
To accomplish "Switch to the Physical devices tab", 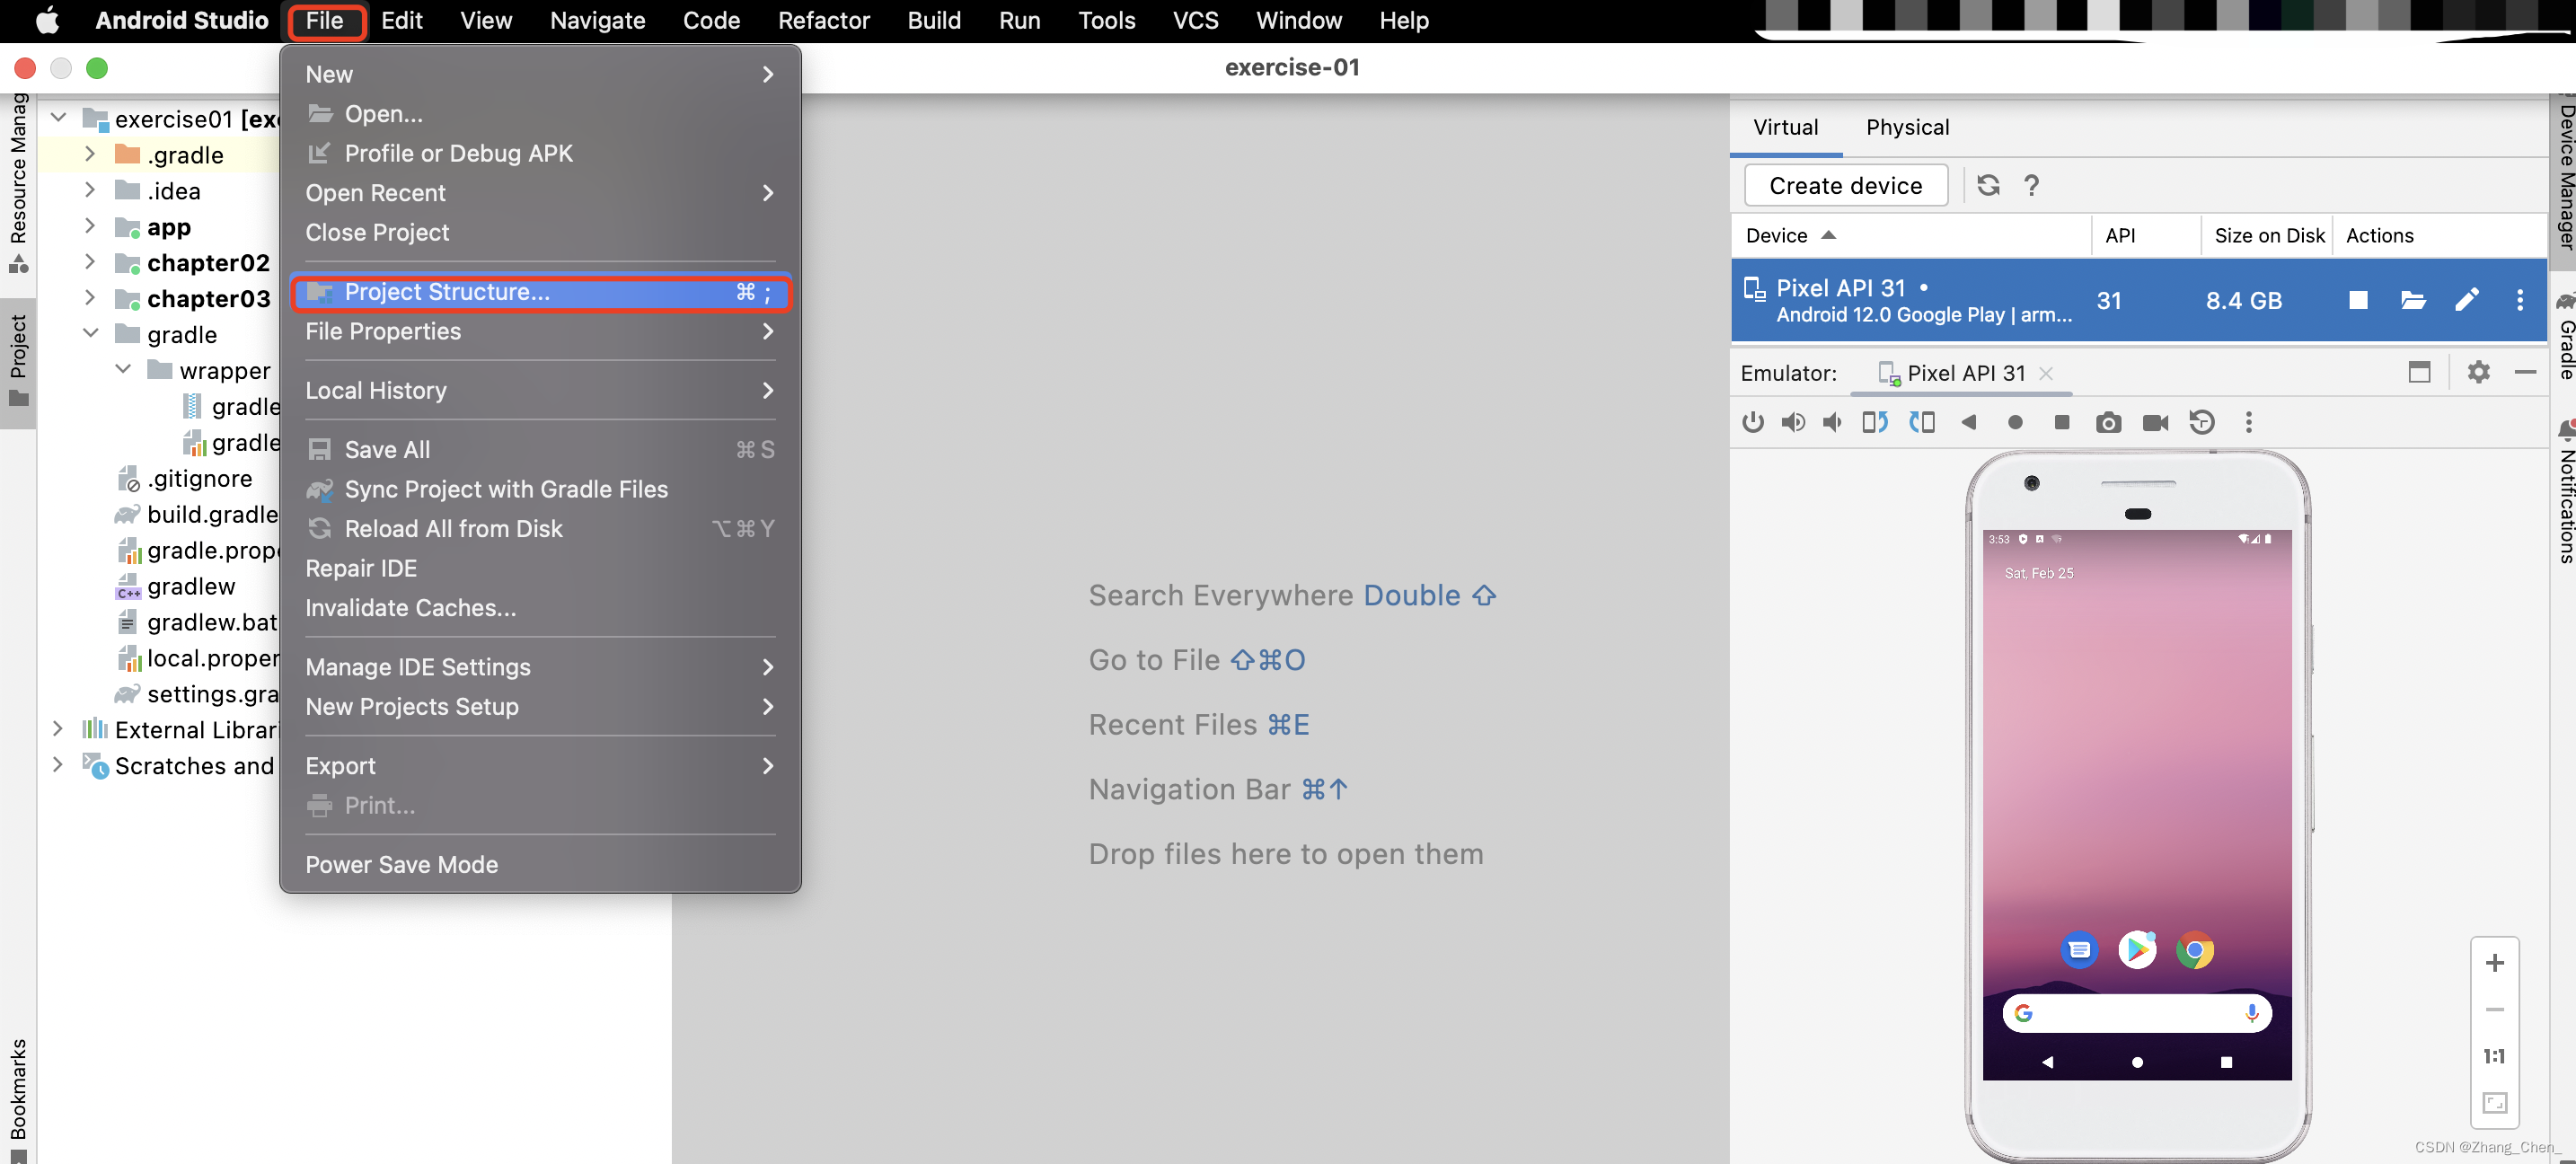I will (x=1907, y=127).
